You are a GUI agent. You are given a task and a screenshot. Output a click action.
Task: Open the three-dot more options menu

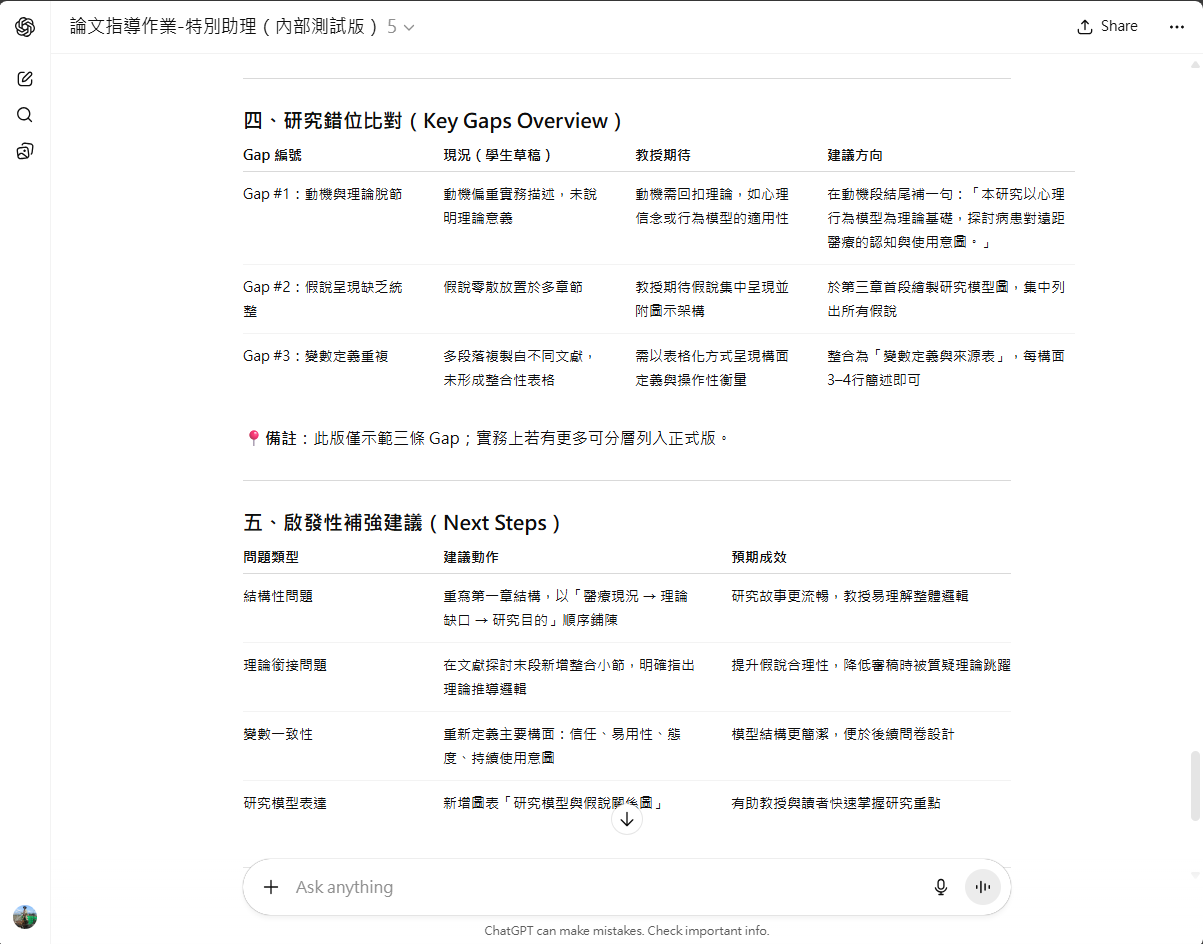click(1176, 27)
